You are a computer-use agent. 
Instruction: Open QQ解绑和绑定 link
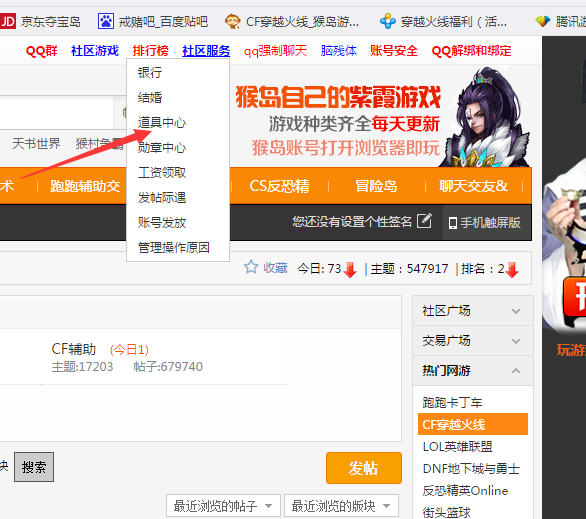click(471, 50)
